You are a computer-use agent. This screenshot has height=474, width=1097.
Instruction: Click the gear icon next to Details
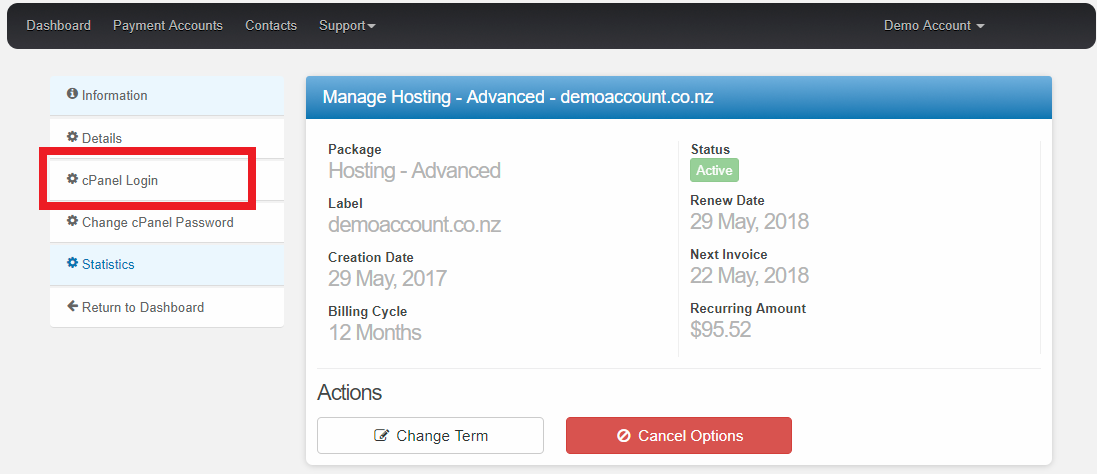tap(72, 137)
